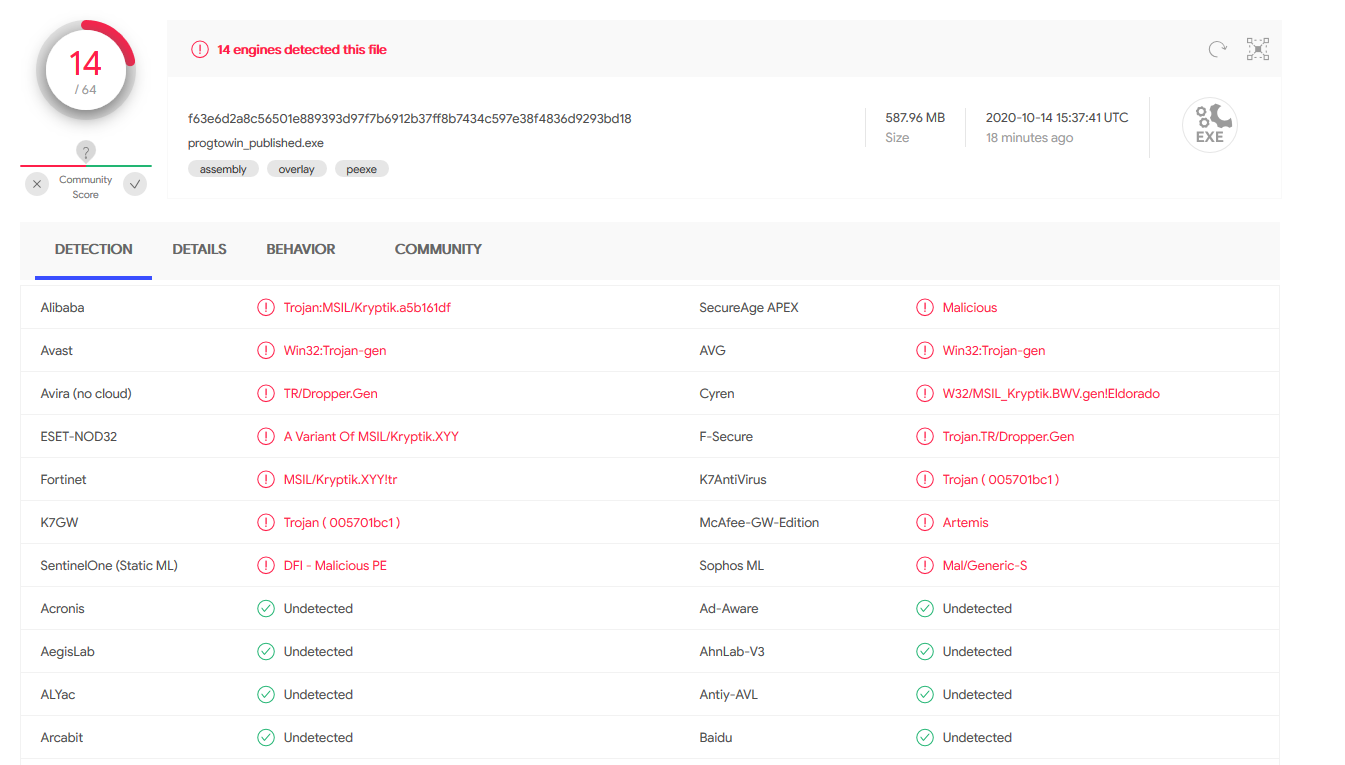Image resolution: width=1345 pixels, height=765 pixels.
Task: Click the McAfee-GW-Edition warning icon
Action: point(925,523)
